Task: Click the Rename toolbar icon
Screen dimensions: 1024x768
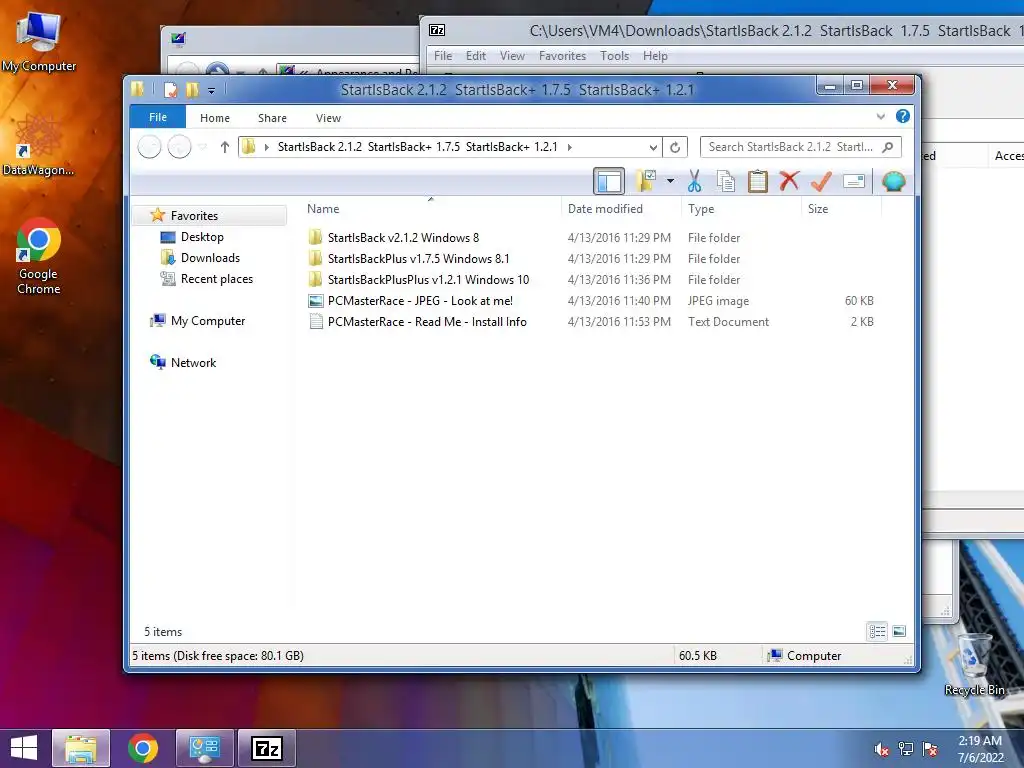Action: [854, 181]
